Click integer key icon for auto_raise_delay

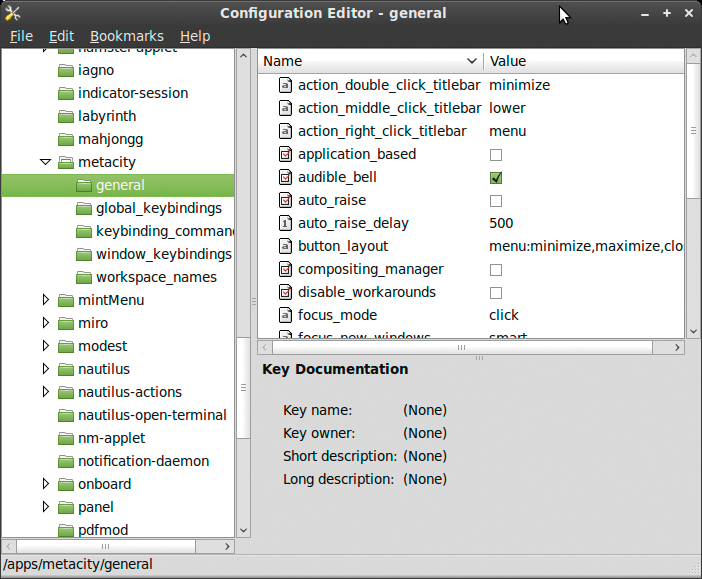[285, 223]
